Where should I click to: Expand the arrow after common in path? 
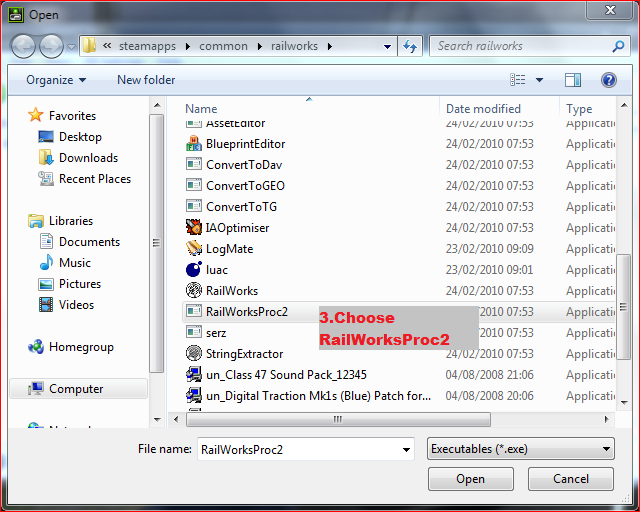260,47
